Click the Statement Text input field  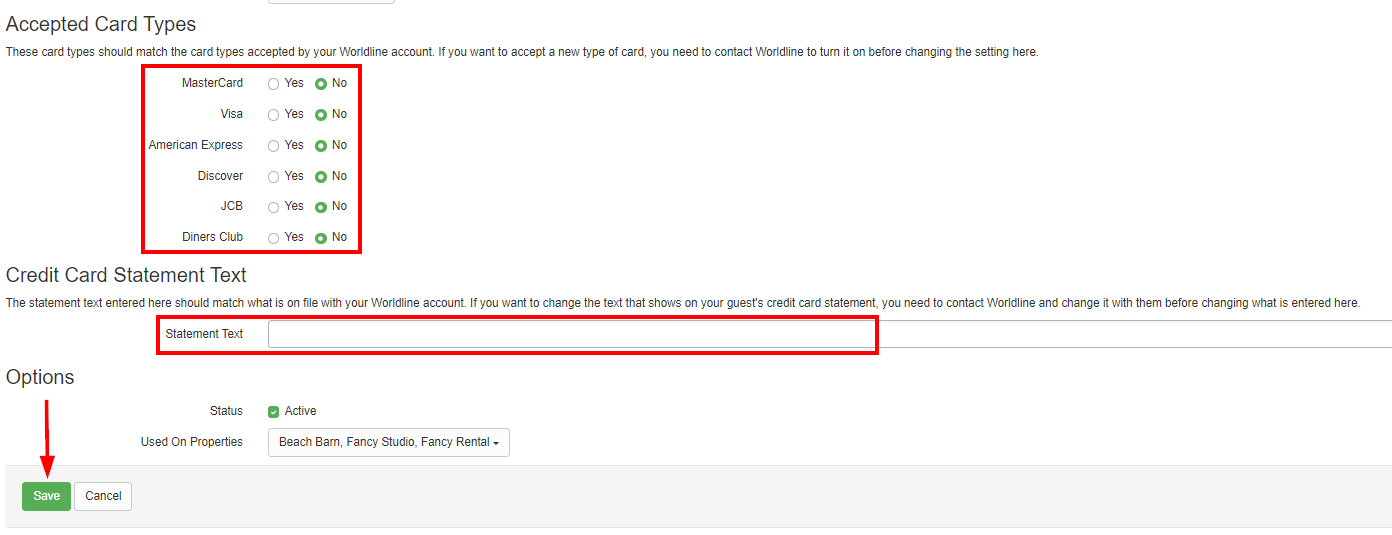(x=570, y=334)
